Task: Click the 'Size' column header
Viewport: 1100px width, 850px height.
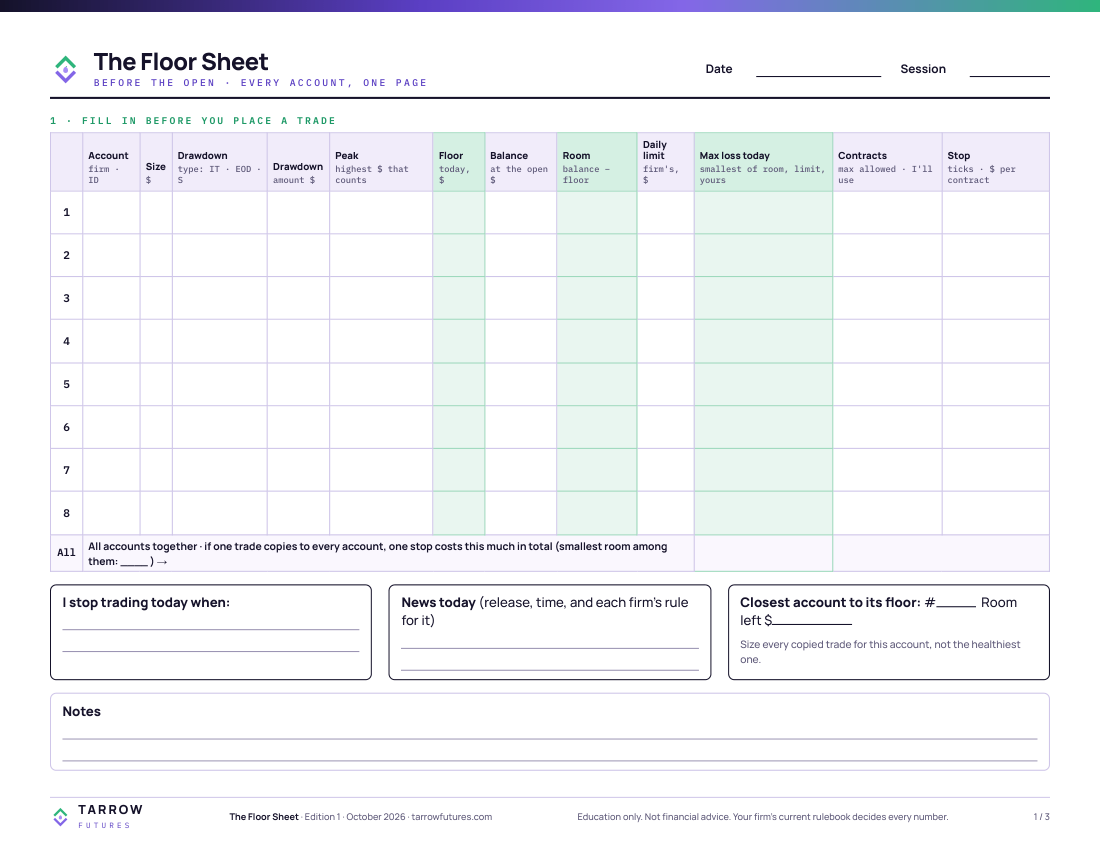Action: click(x=156, y=162)
